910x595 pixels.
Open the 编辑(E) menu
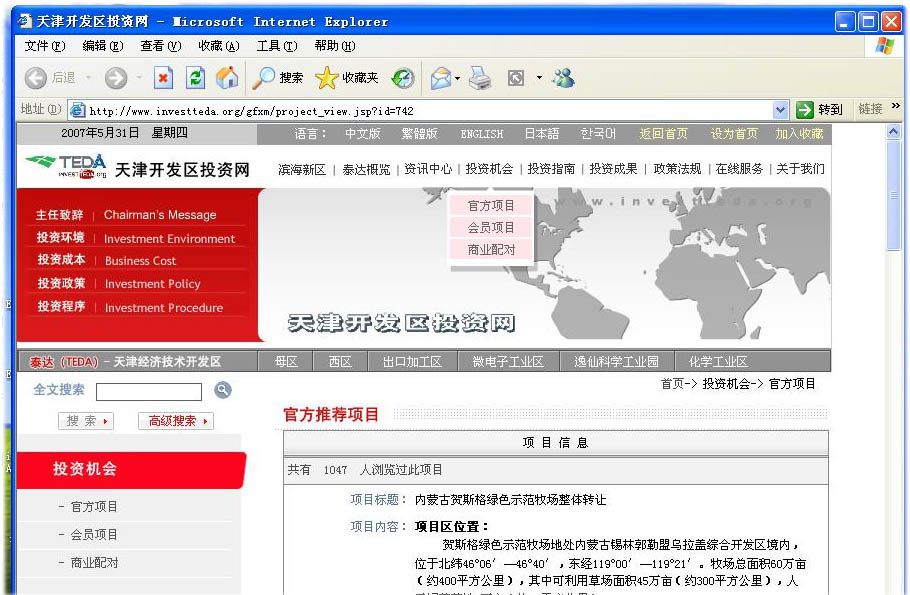pyautogui.click(x=103, y=46)
